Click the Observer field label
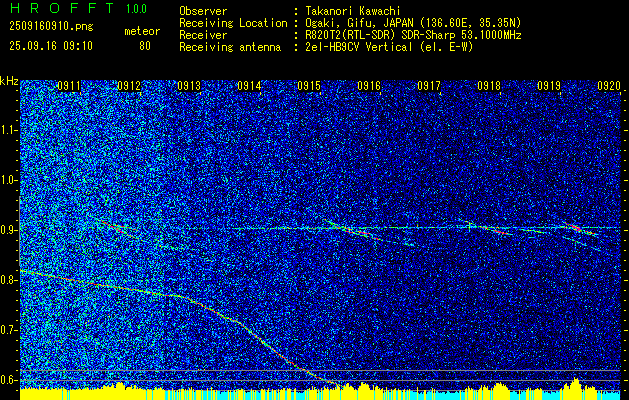 click(203, 11)
